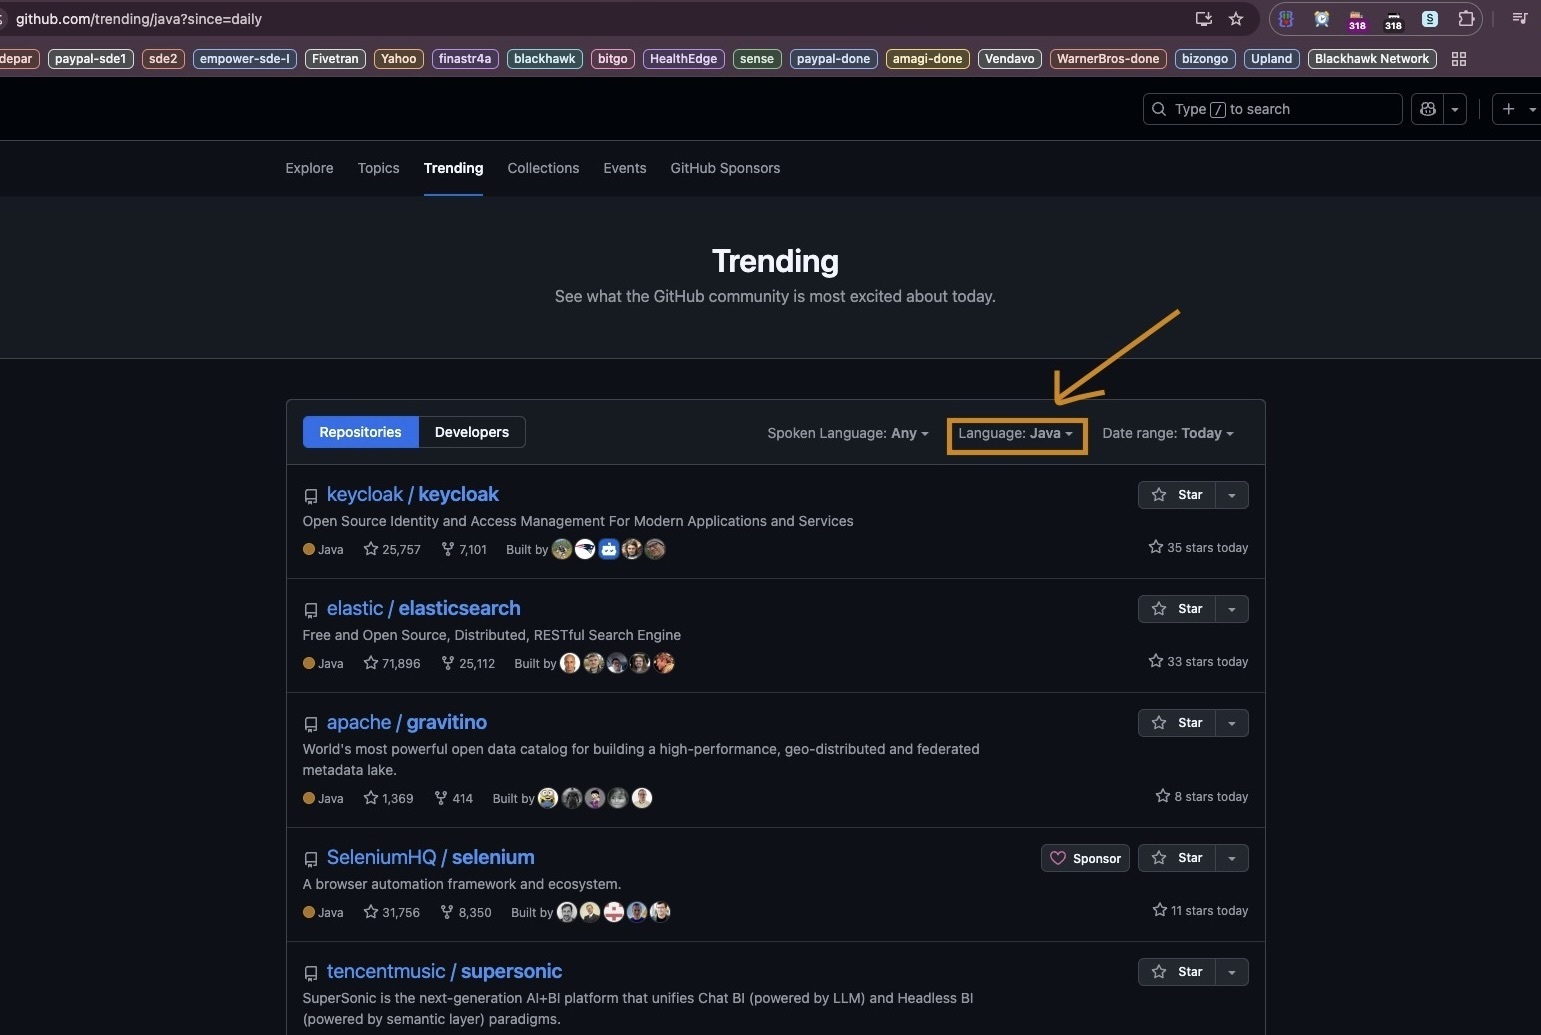Star the tencentmusic supersonic repository
The width and height of the screenshot is (1541, 1035).
[x=1177, y=972]
